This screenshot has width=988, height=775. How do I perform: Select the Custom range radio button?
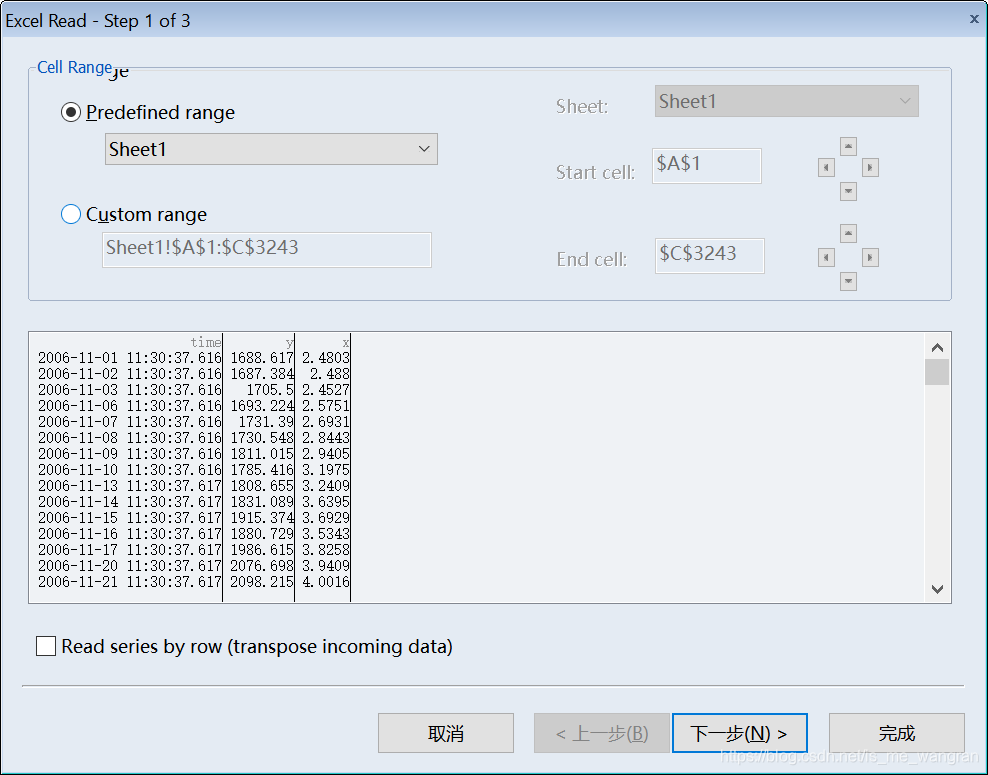pyautogui.click(x=71, y=214)
